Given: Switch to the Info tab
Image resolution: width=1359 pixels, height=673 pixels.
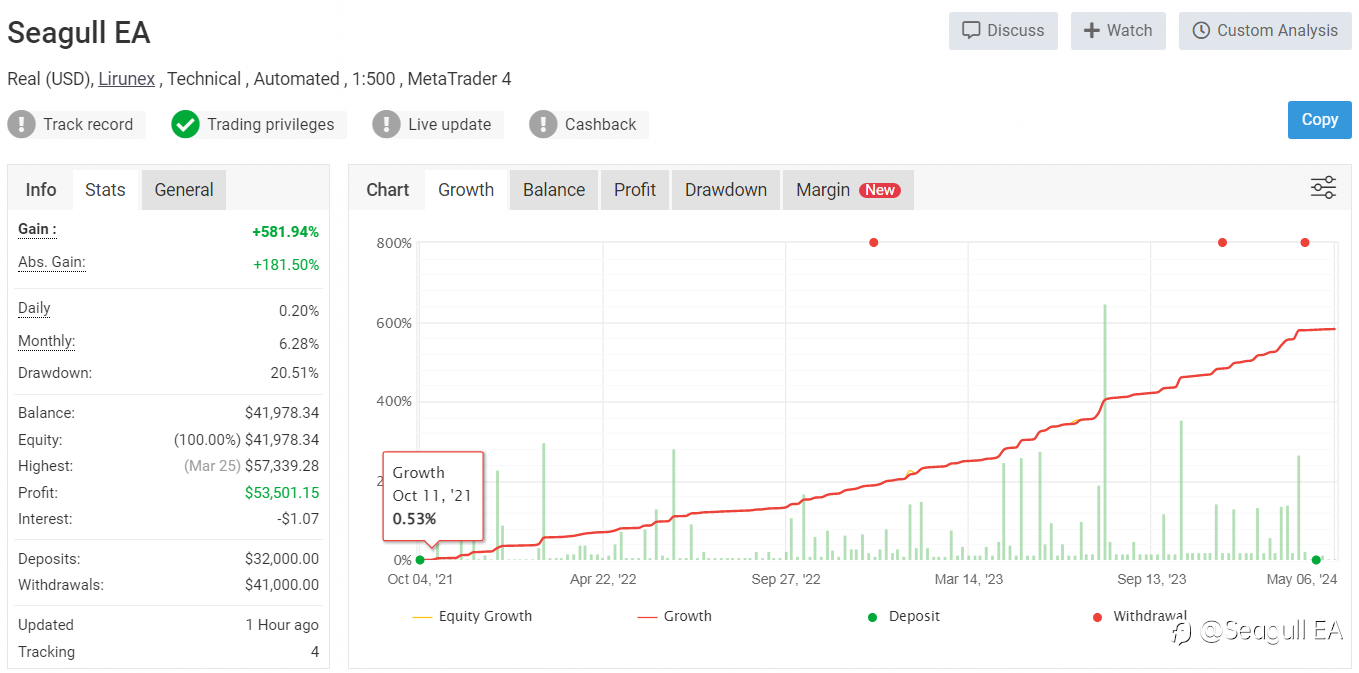Looking at the screenshot, I should 41,190.
